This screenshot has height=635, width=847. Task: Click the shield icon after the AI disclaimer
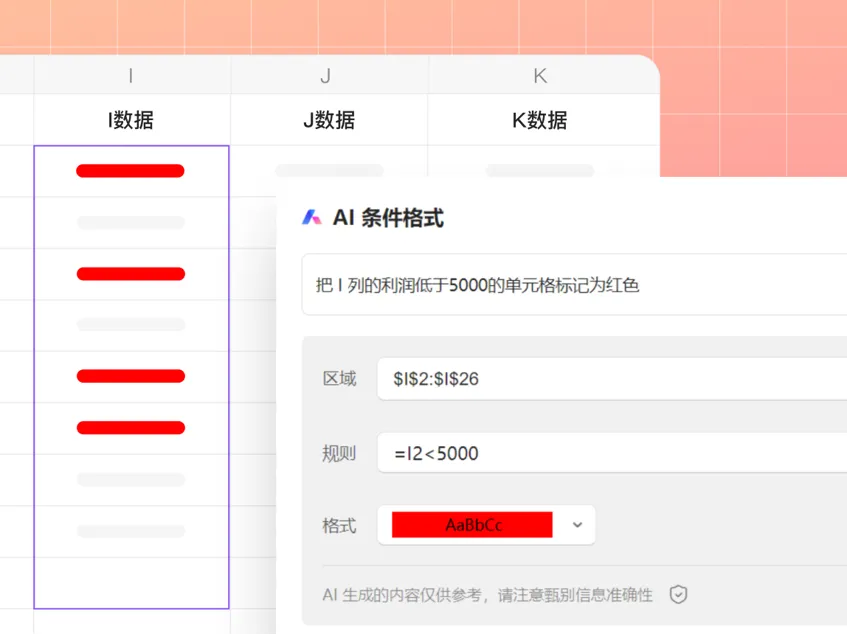point(678,595)
